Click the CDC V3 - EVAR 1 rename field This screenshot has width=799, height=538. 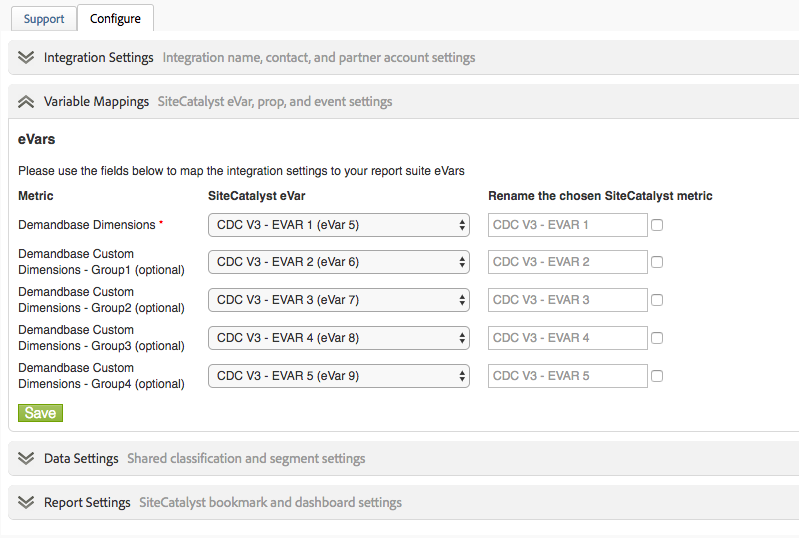click(x=568, y=225)
